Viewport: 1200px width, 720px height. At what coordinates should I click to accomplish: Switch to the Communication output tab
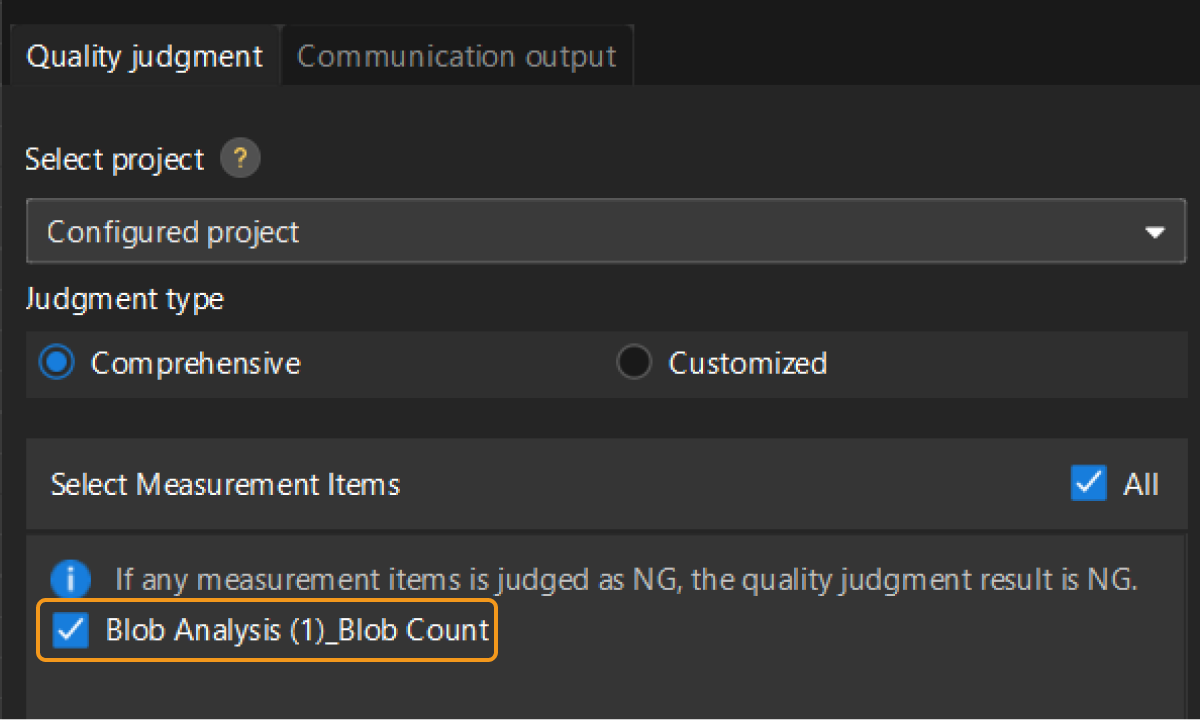[456, 56]
